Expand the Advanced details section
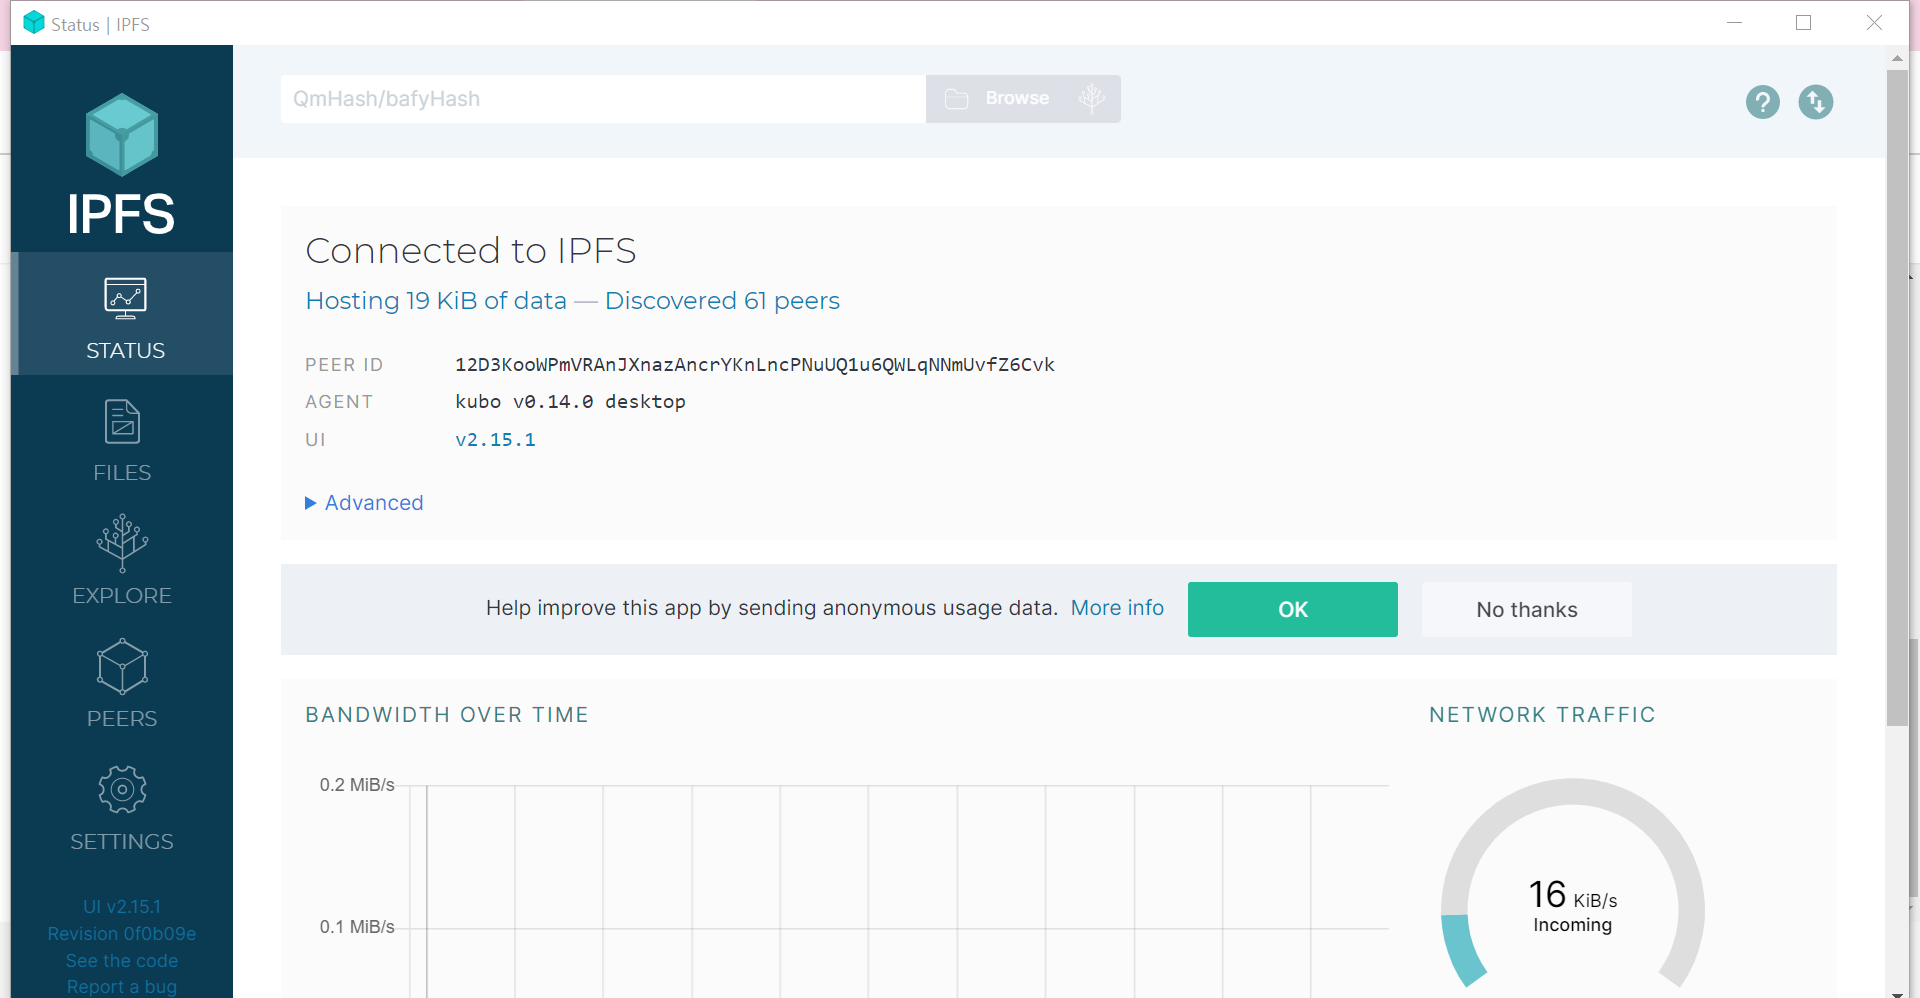1920x998 pixels. 364,503
